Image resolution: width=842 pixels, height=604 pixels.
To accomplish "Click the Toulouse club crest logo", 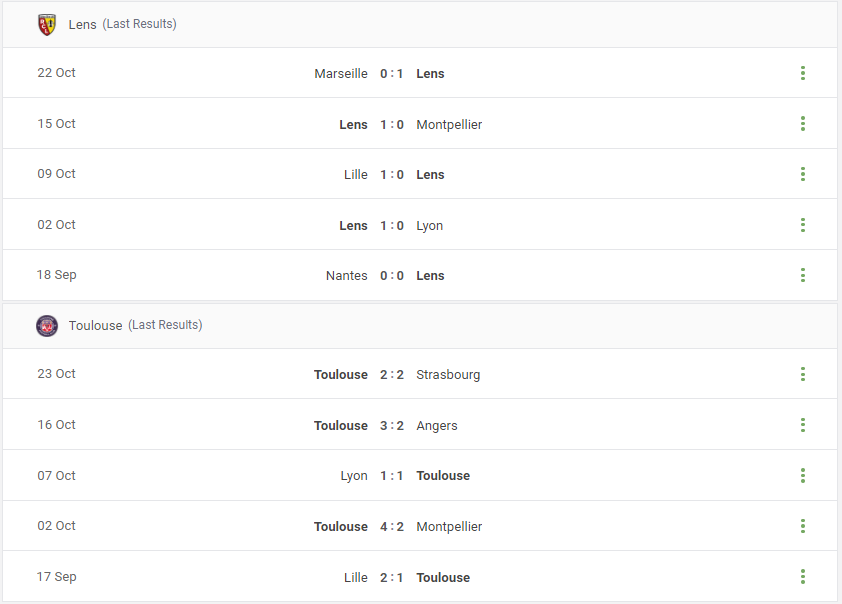I will point(47,326).
